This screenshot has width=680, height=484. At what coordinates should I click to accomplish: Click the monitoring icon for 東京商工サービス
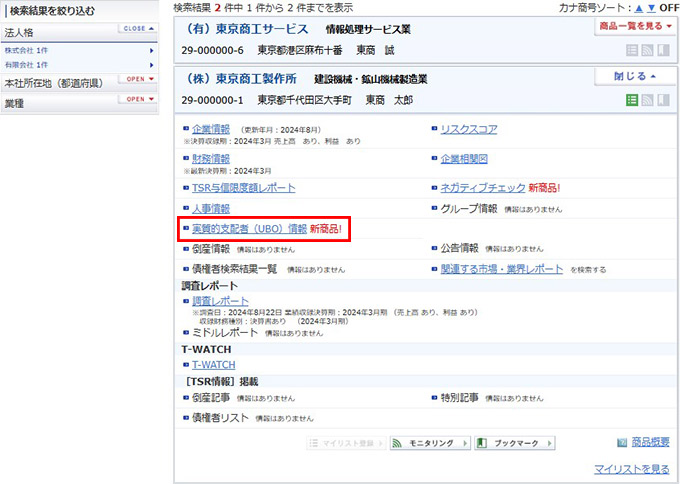click(647, 50)
